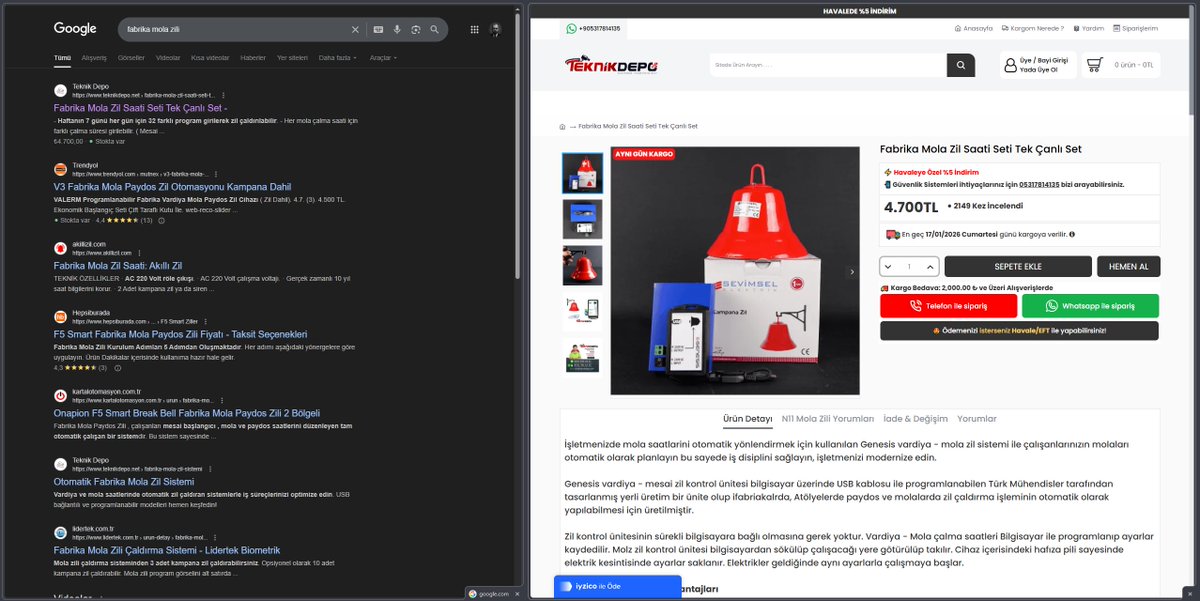Open the 'Kargom Nerede ?' link
The width and height of the screenshot is (1200, 601).
click(x=1033, y=28)
